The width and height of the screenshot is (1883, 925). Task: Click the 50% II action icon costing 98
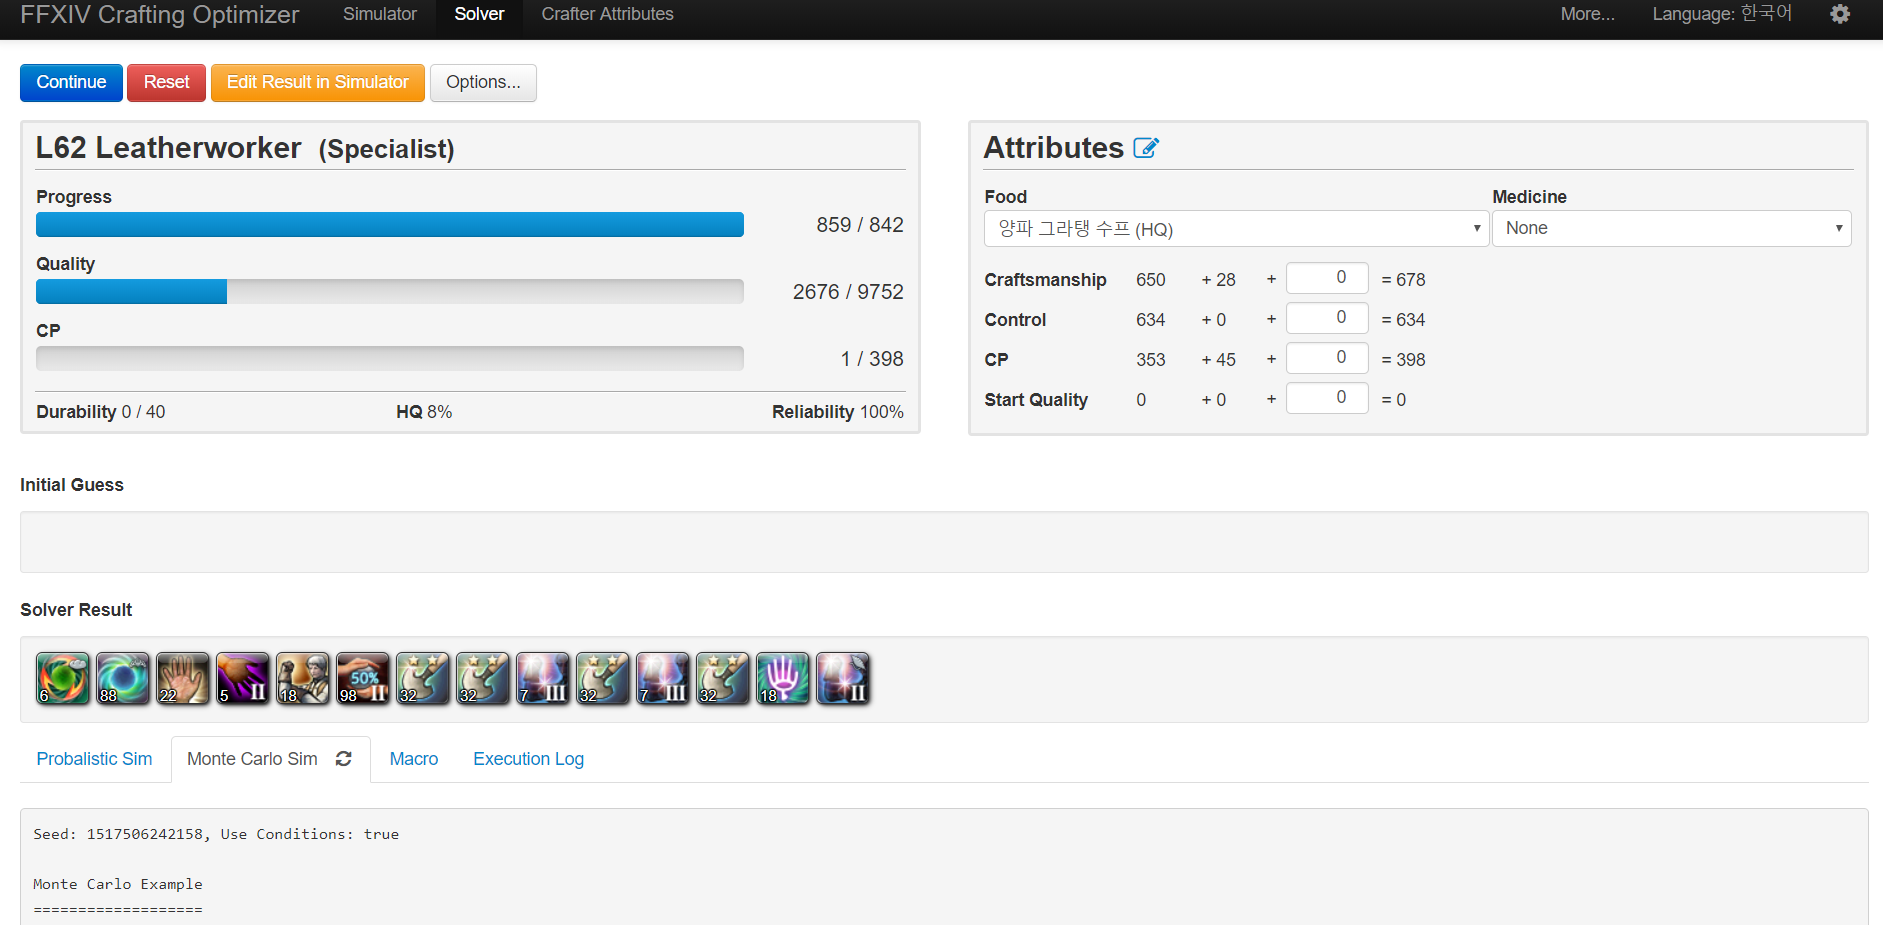tap(363, 679)
